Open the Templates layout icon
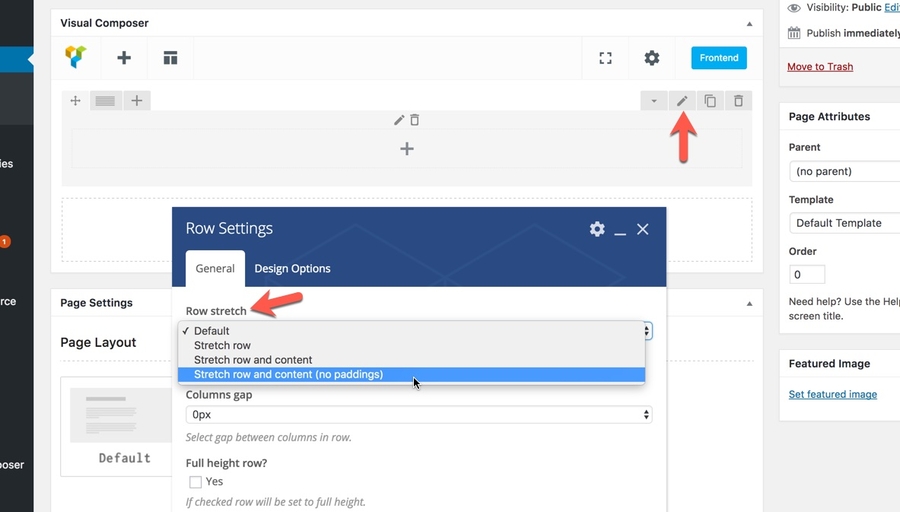Image resolution: width=900 pixels, height=512 pixels. [x=170, y=58]
